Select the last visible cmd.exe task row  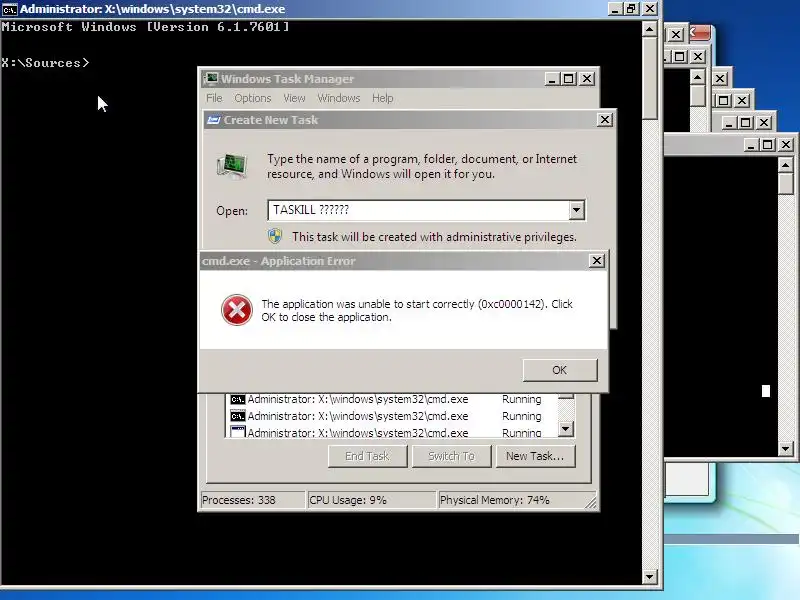(x=392, y=432)
